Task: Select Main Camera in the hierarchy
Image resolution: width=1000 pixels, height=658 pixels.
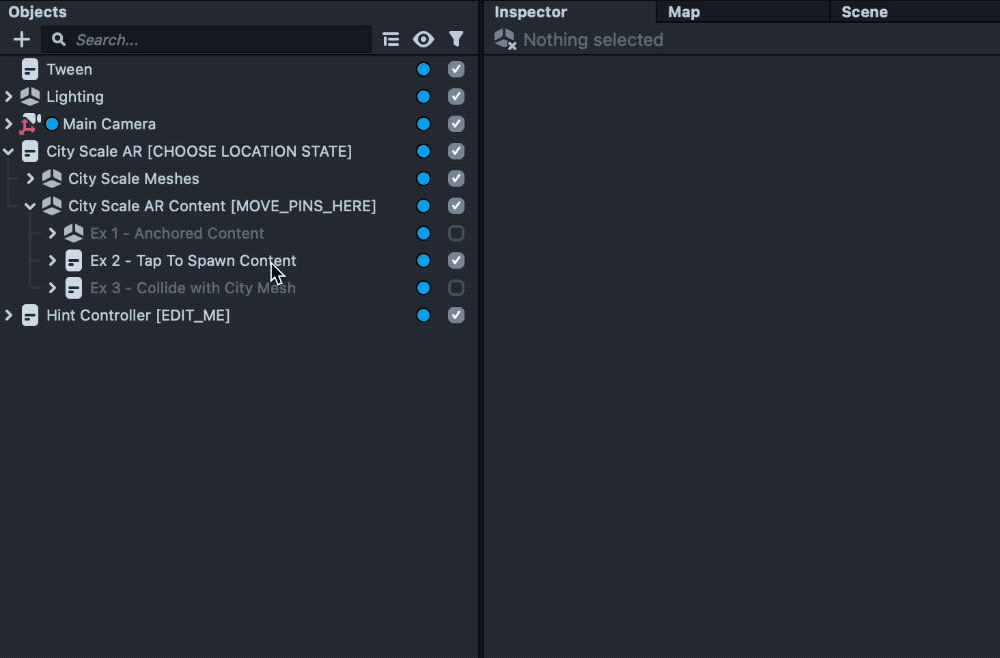Action: (x=110, y=124)
